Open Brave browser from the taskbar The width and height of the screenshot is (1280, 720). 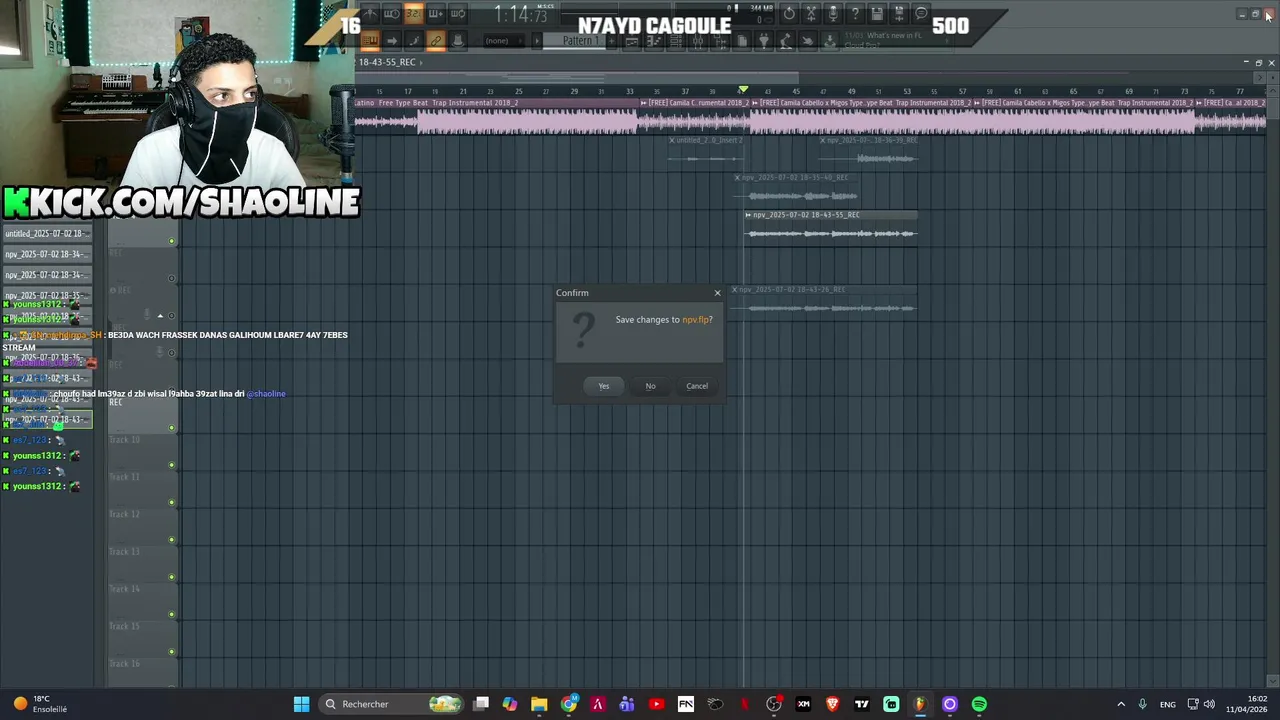tap(832, 704)
